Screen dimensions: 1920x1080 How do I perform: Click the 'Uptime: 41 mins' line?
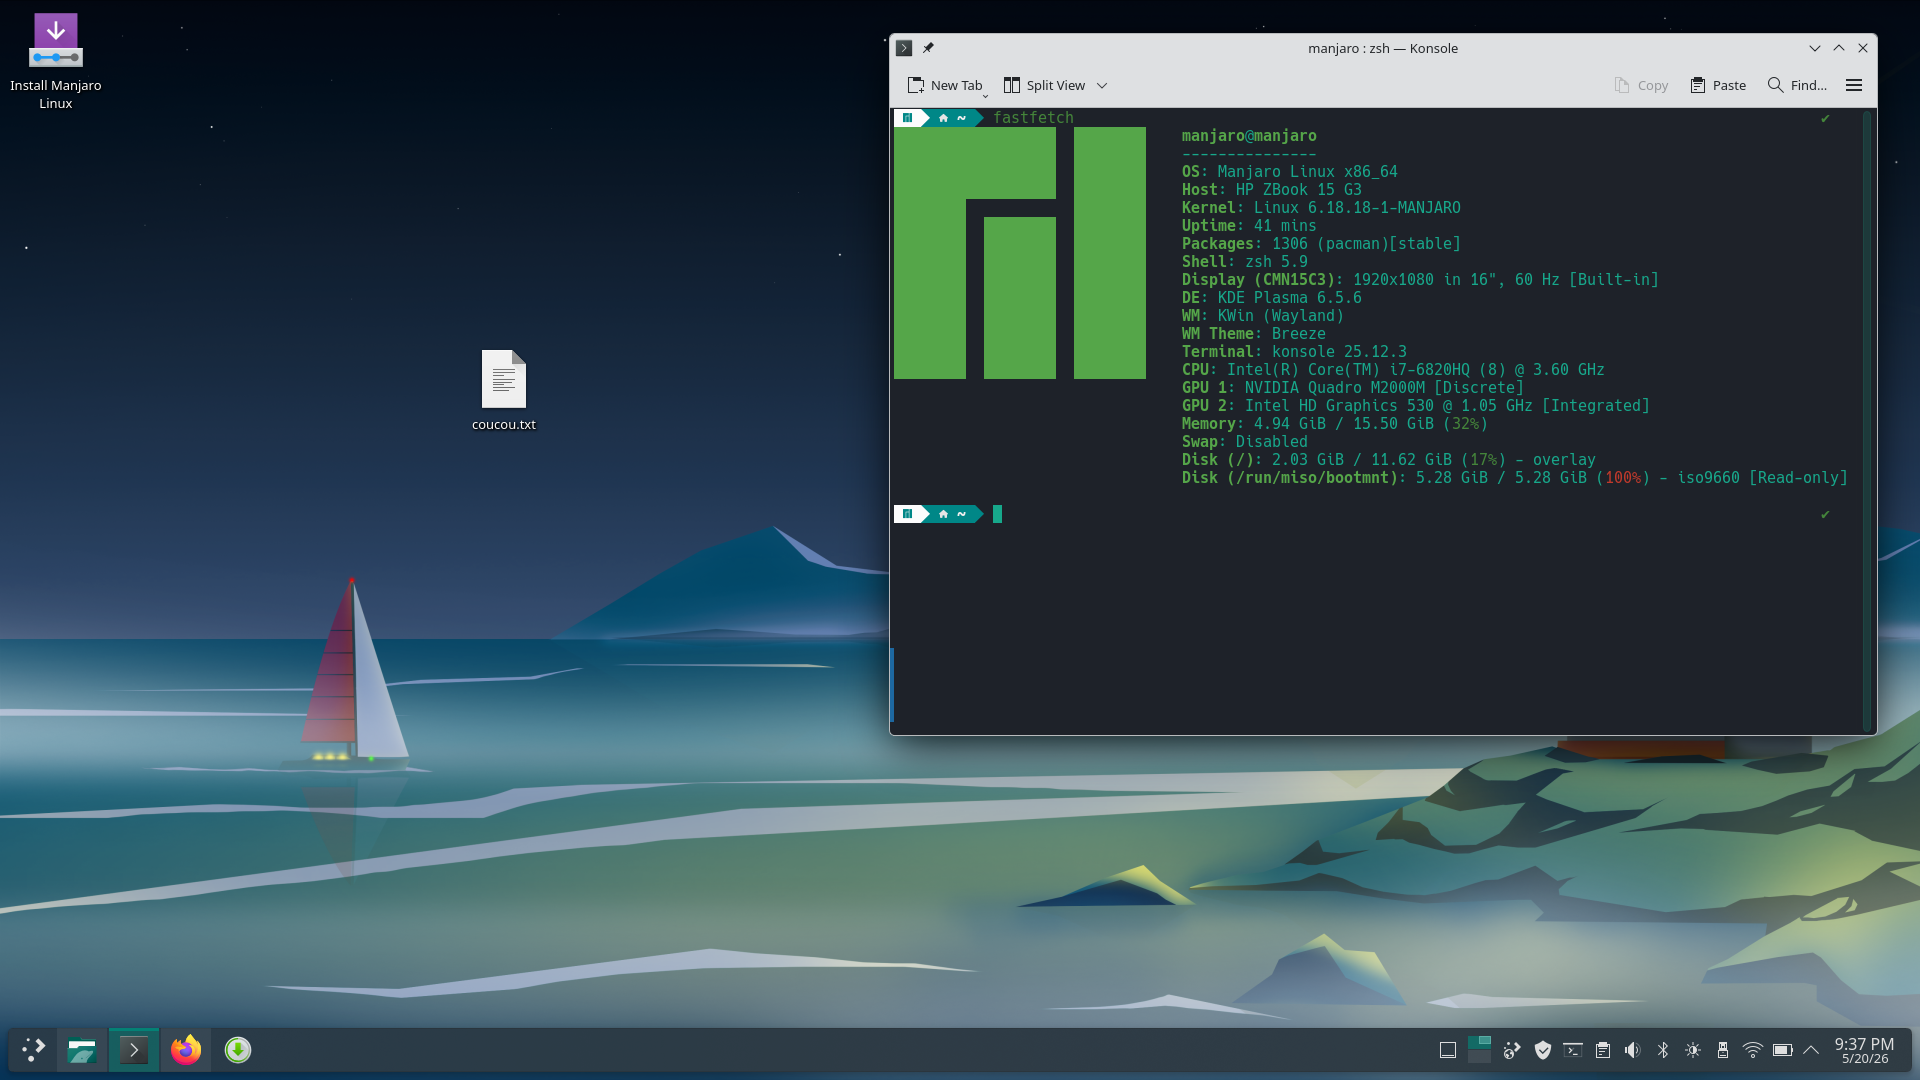click(x=1249, y=226)
